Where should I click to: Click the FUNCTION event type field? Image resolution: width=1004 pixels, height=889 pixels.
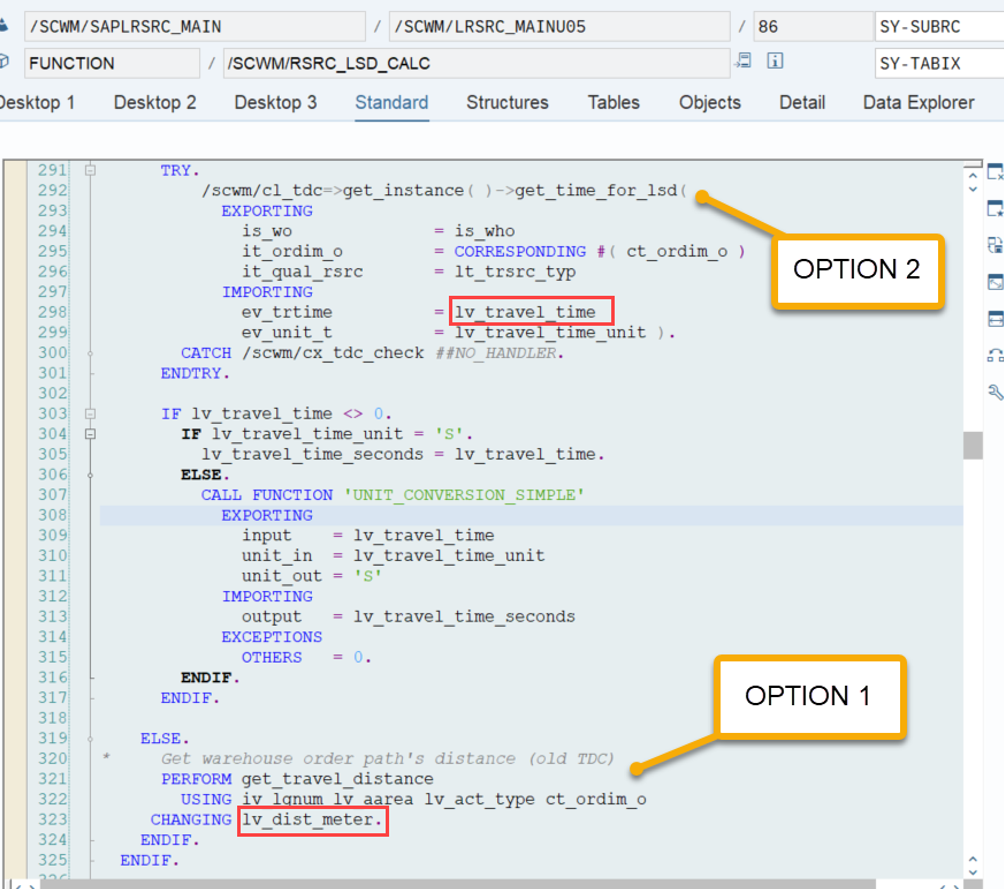[x=112, y=63]
